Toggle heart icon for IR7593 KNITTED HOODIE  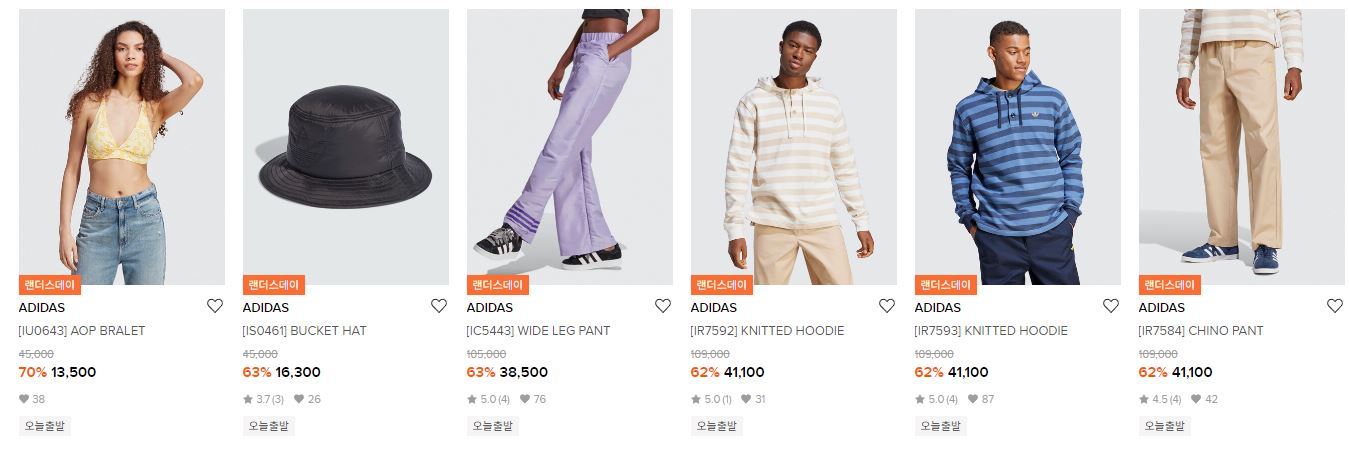coord(1111,306)
